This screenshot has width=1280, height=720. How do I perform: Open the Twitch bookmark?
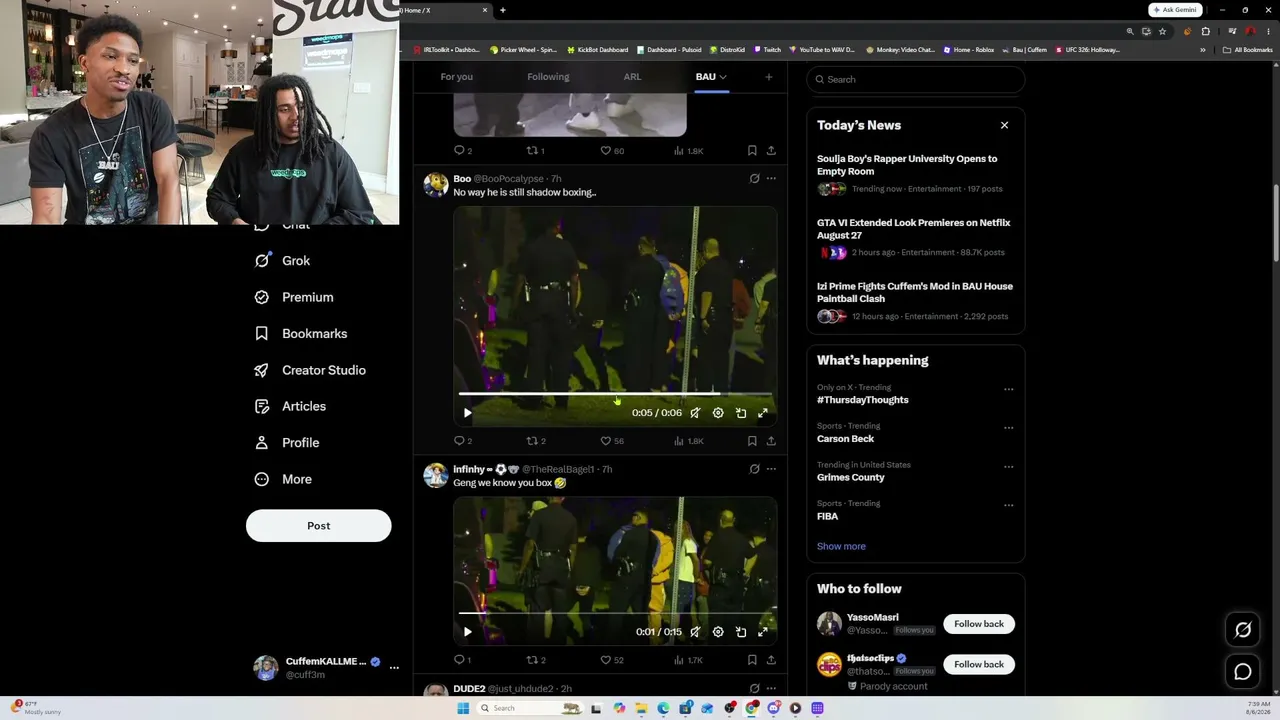[x=767, y=50]
